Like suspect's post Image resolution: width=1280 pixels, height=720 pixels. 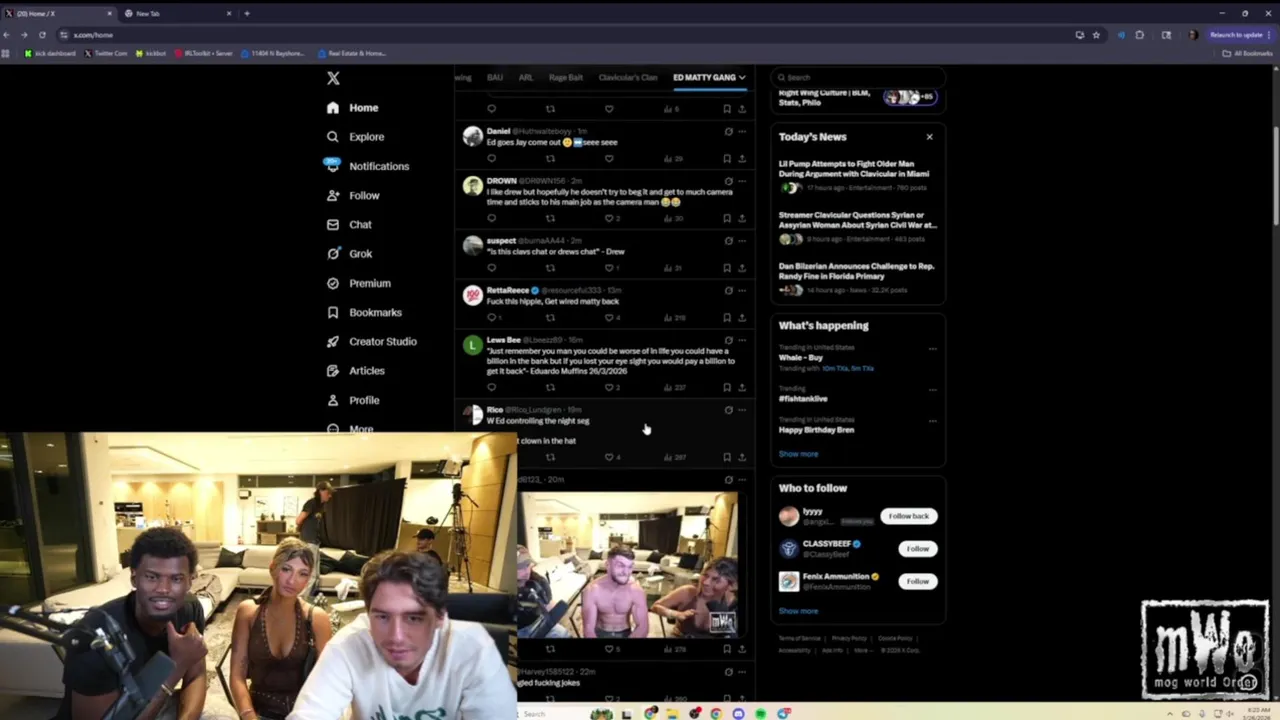click(x=609, y=268)
